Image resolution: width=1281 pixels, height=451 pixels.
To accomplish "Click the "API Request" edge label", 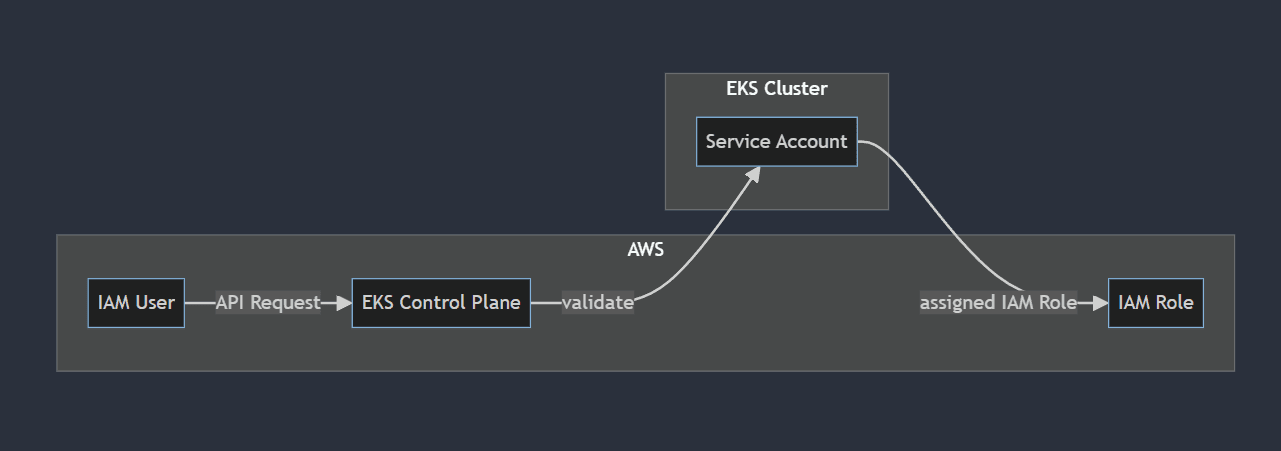I will click(268, 302).
